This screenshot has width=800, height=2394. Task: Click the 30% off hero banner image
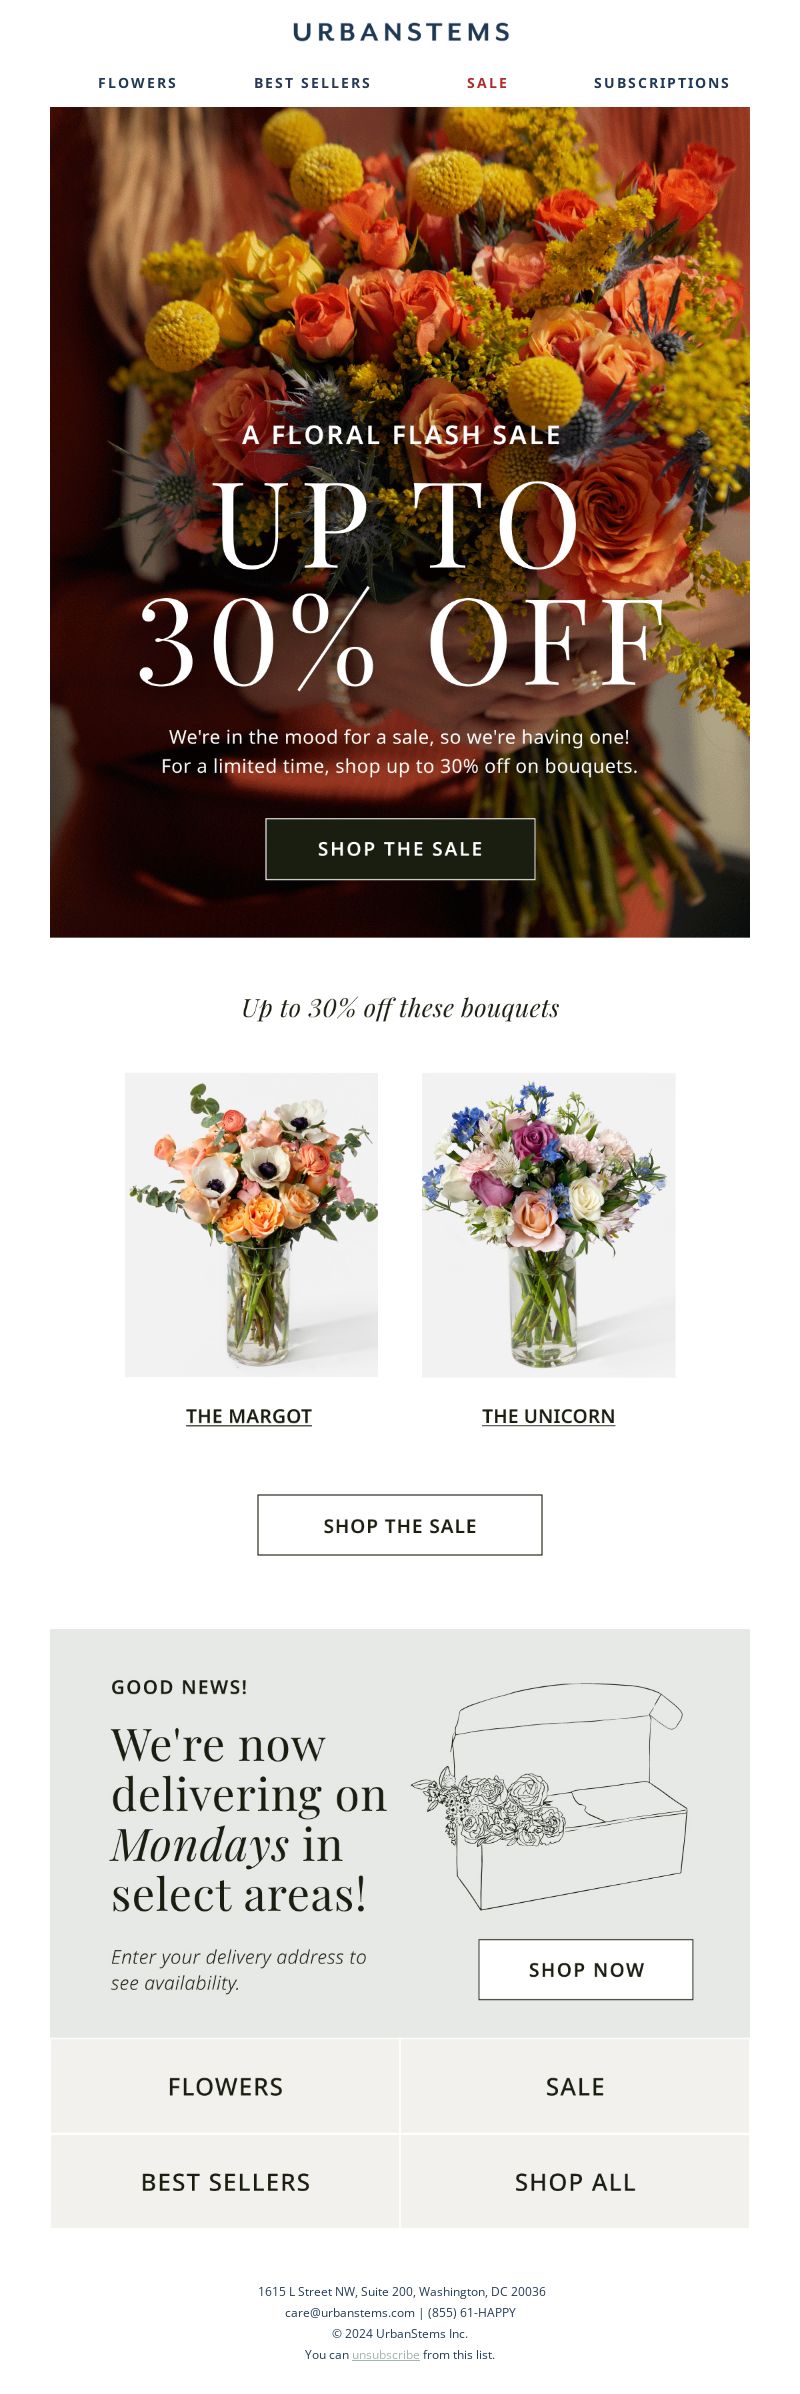400,522
